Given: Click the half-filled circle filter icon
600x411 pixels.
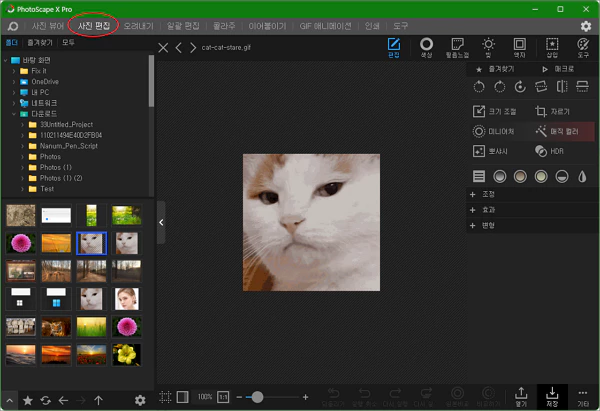Looking at the screenshot, I should coord(562,176).
